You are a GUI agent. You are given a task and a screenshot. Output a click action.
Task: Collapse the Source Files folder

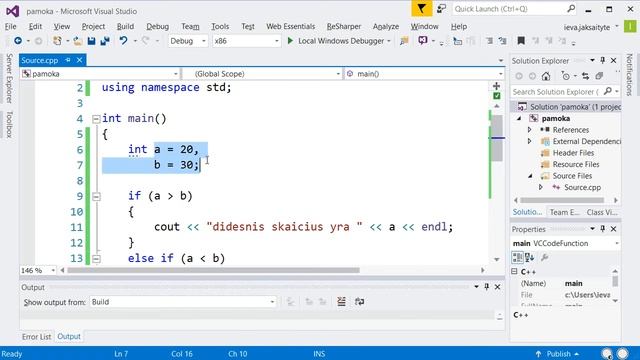point(530,176)
